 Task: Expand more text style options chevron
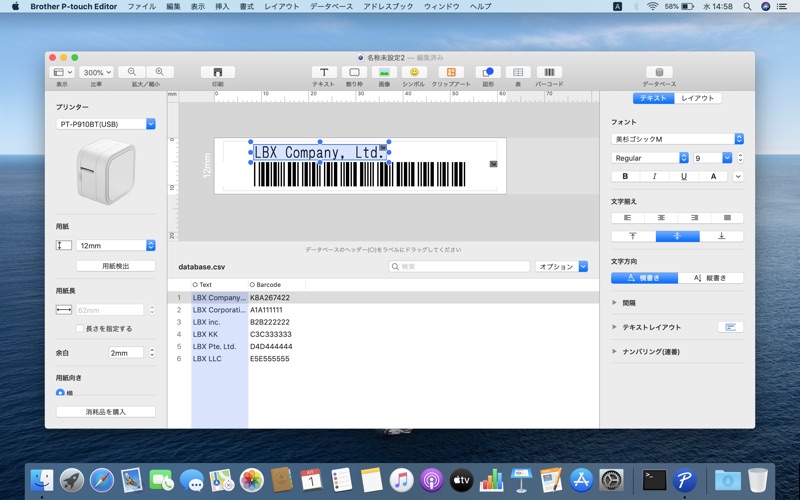click(738, 177)
